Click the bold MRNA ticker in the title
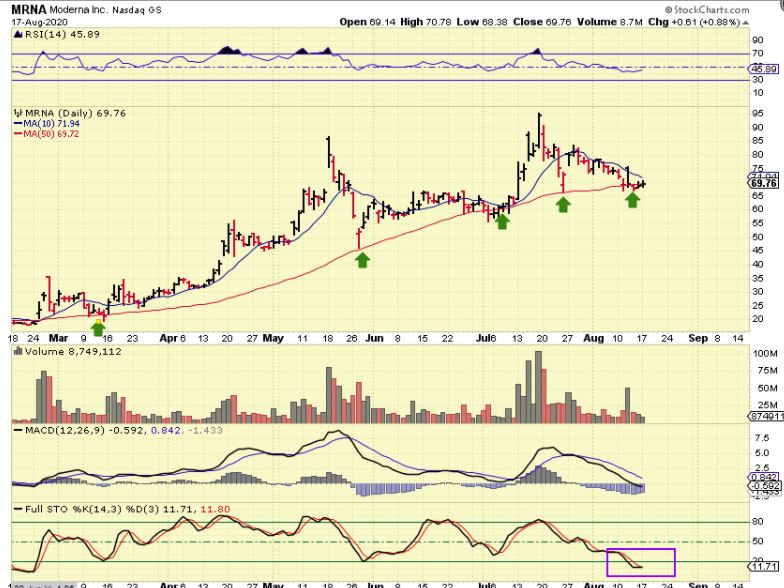This screenshot has width=784, height=588. tap(28, 10)
